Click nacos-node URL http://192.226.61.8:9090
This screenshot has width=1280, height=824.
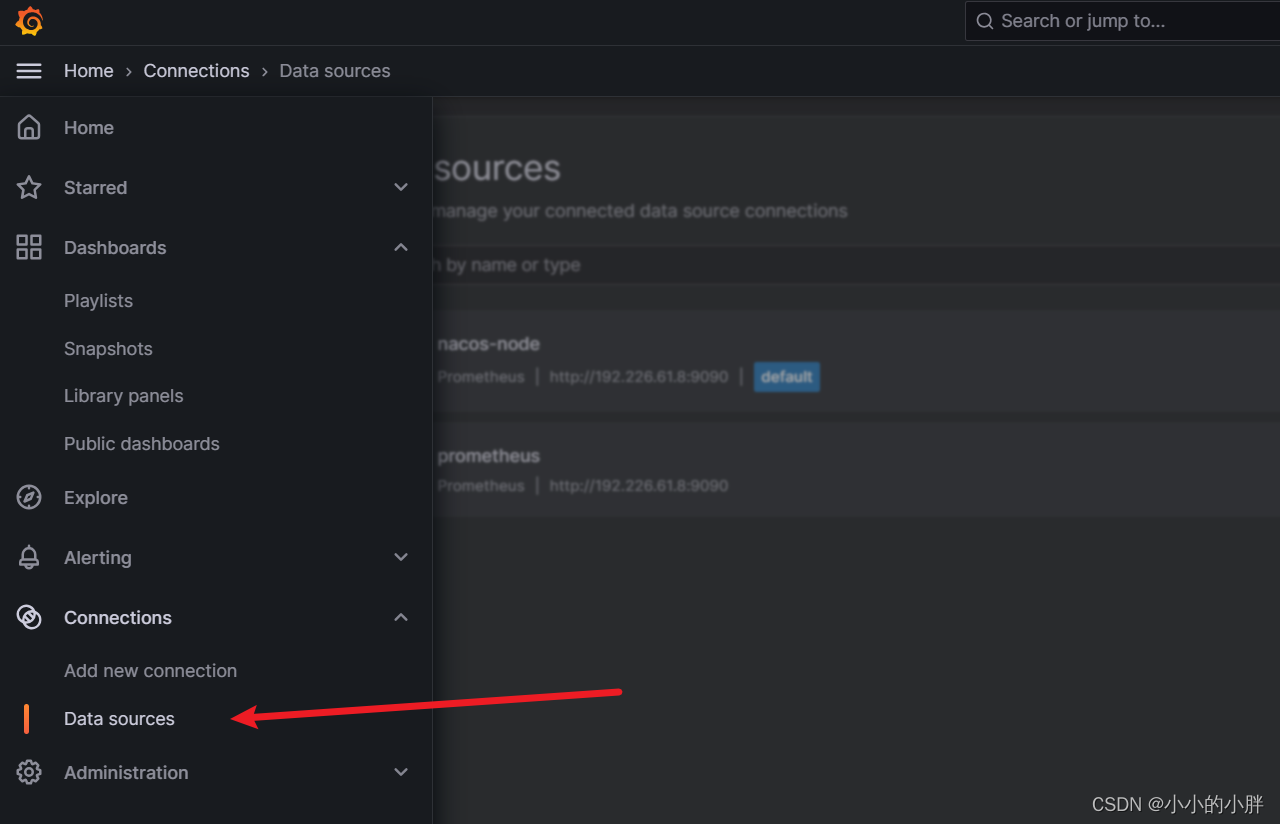tap(639, 377)
